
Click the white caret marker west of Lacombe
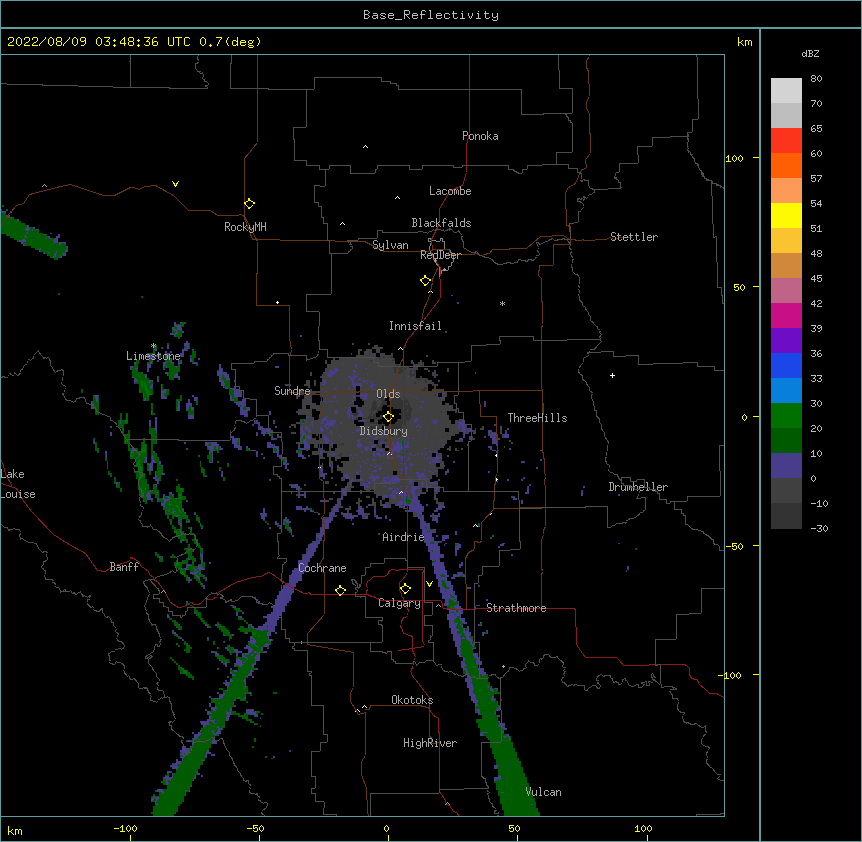pos(397,197)
